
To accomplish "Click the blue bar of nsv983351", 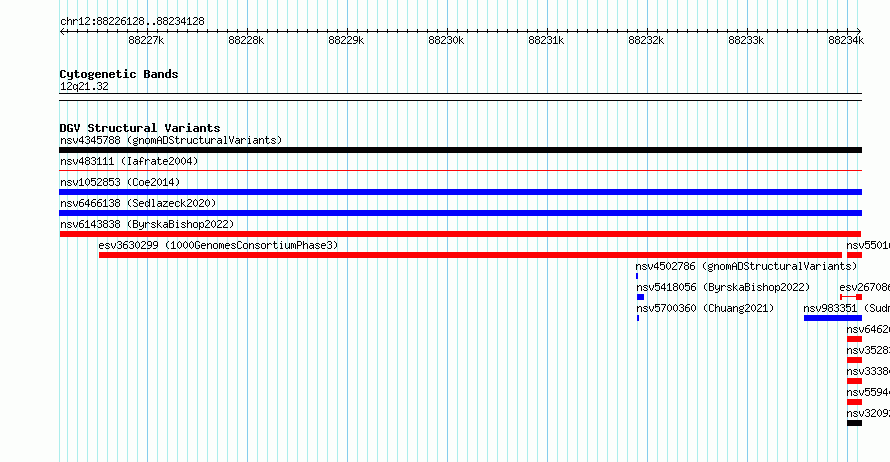I will [833, 318].
